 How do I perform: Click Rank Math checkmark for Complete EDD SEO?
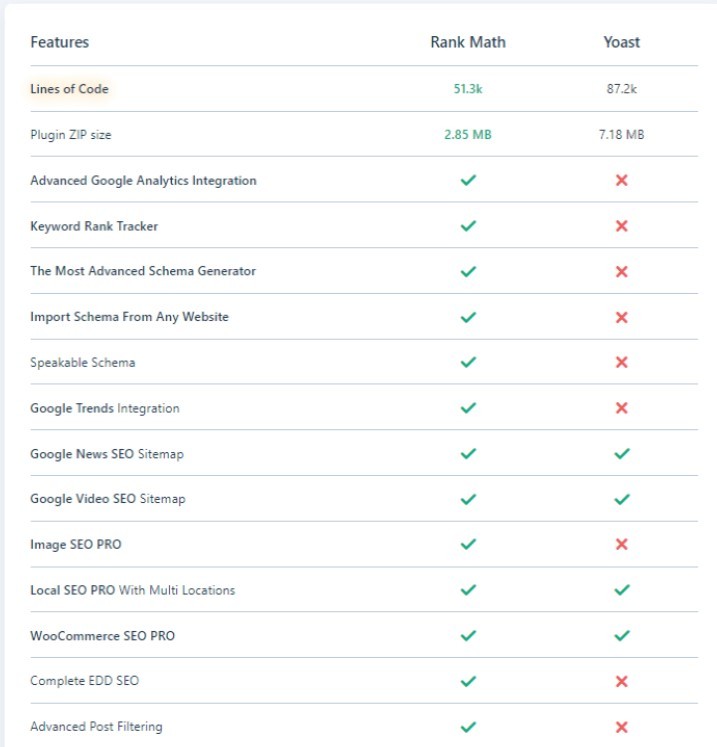coord(468,681)
